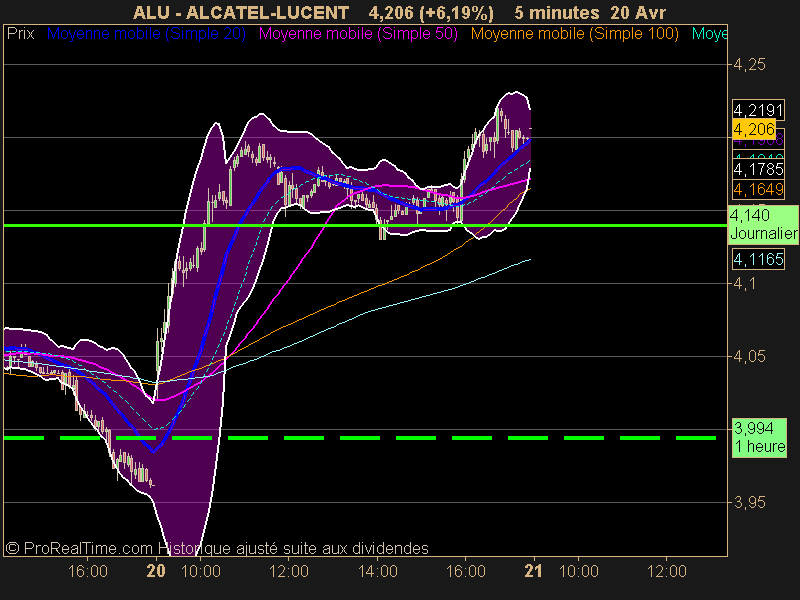Click the green '3,994 1 heure' level label

pos(760,437)
